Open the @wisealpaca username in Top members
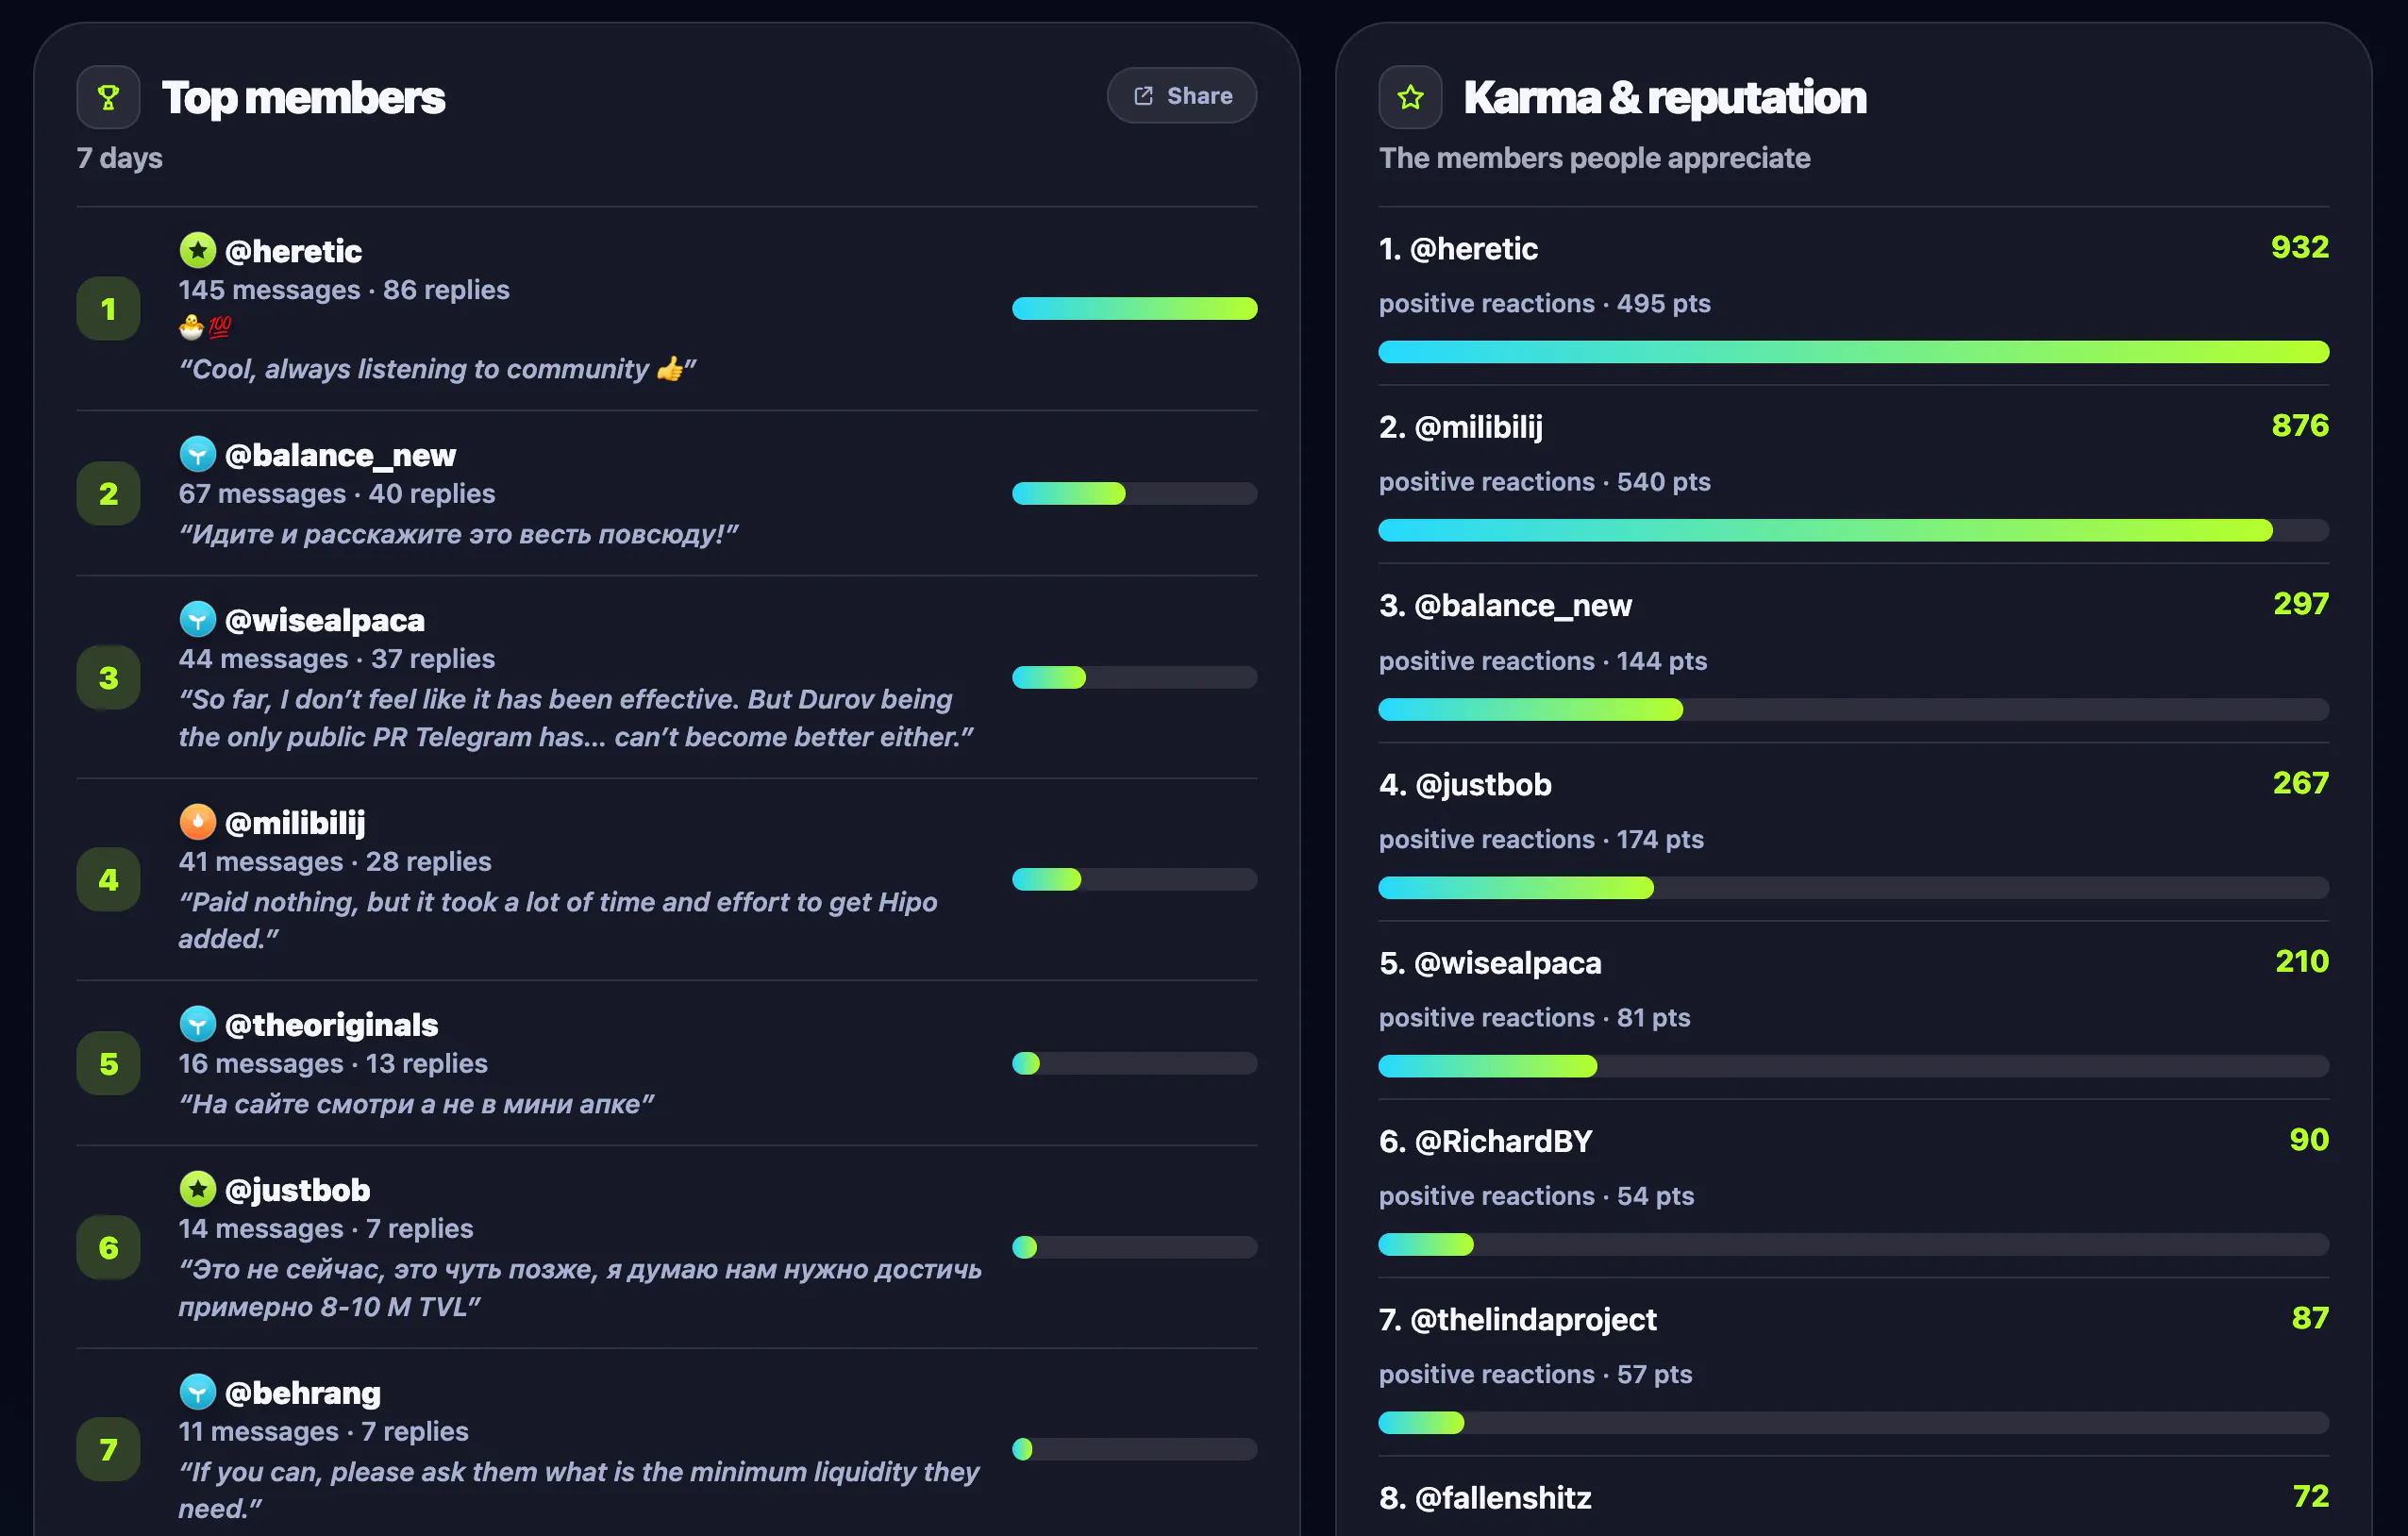This screenshot has width=2408, height=1536. [x=325, y=620]
